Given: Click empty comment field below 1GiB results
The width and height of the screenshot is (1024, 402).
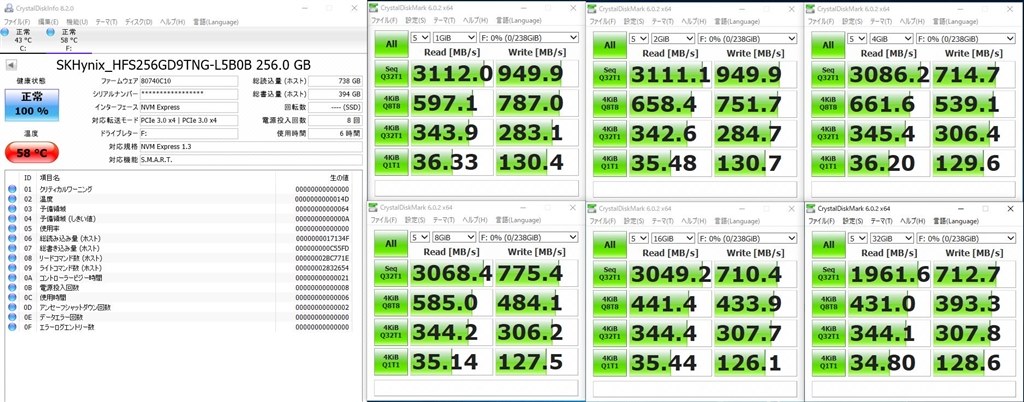Looking at the screenshot, I should coord(476,188).
